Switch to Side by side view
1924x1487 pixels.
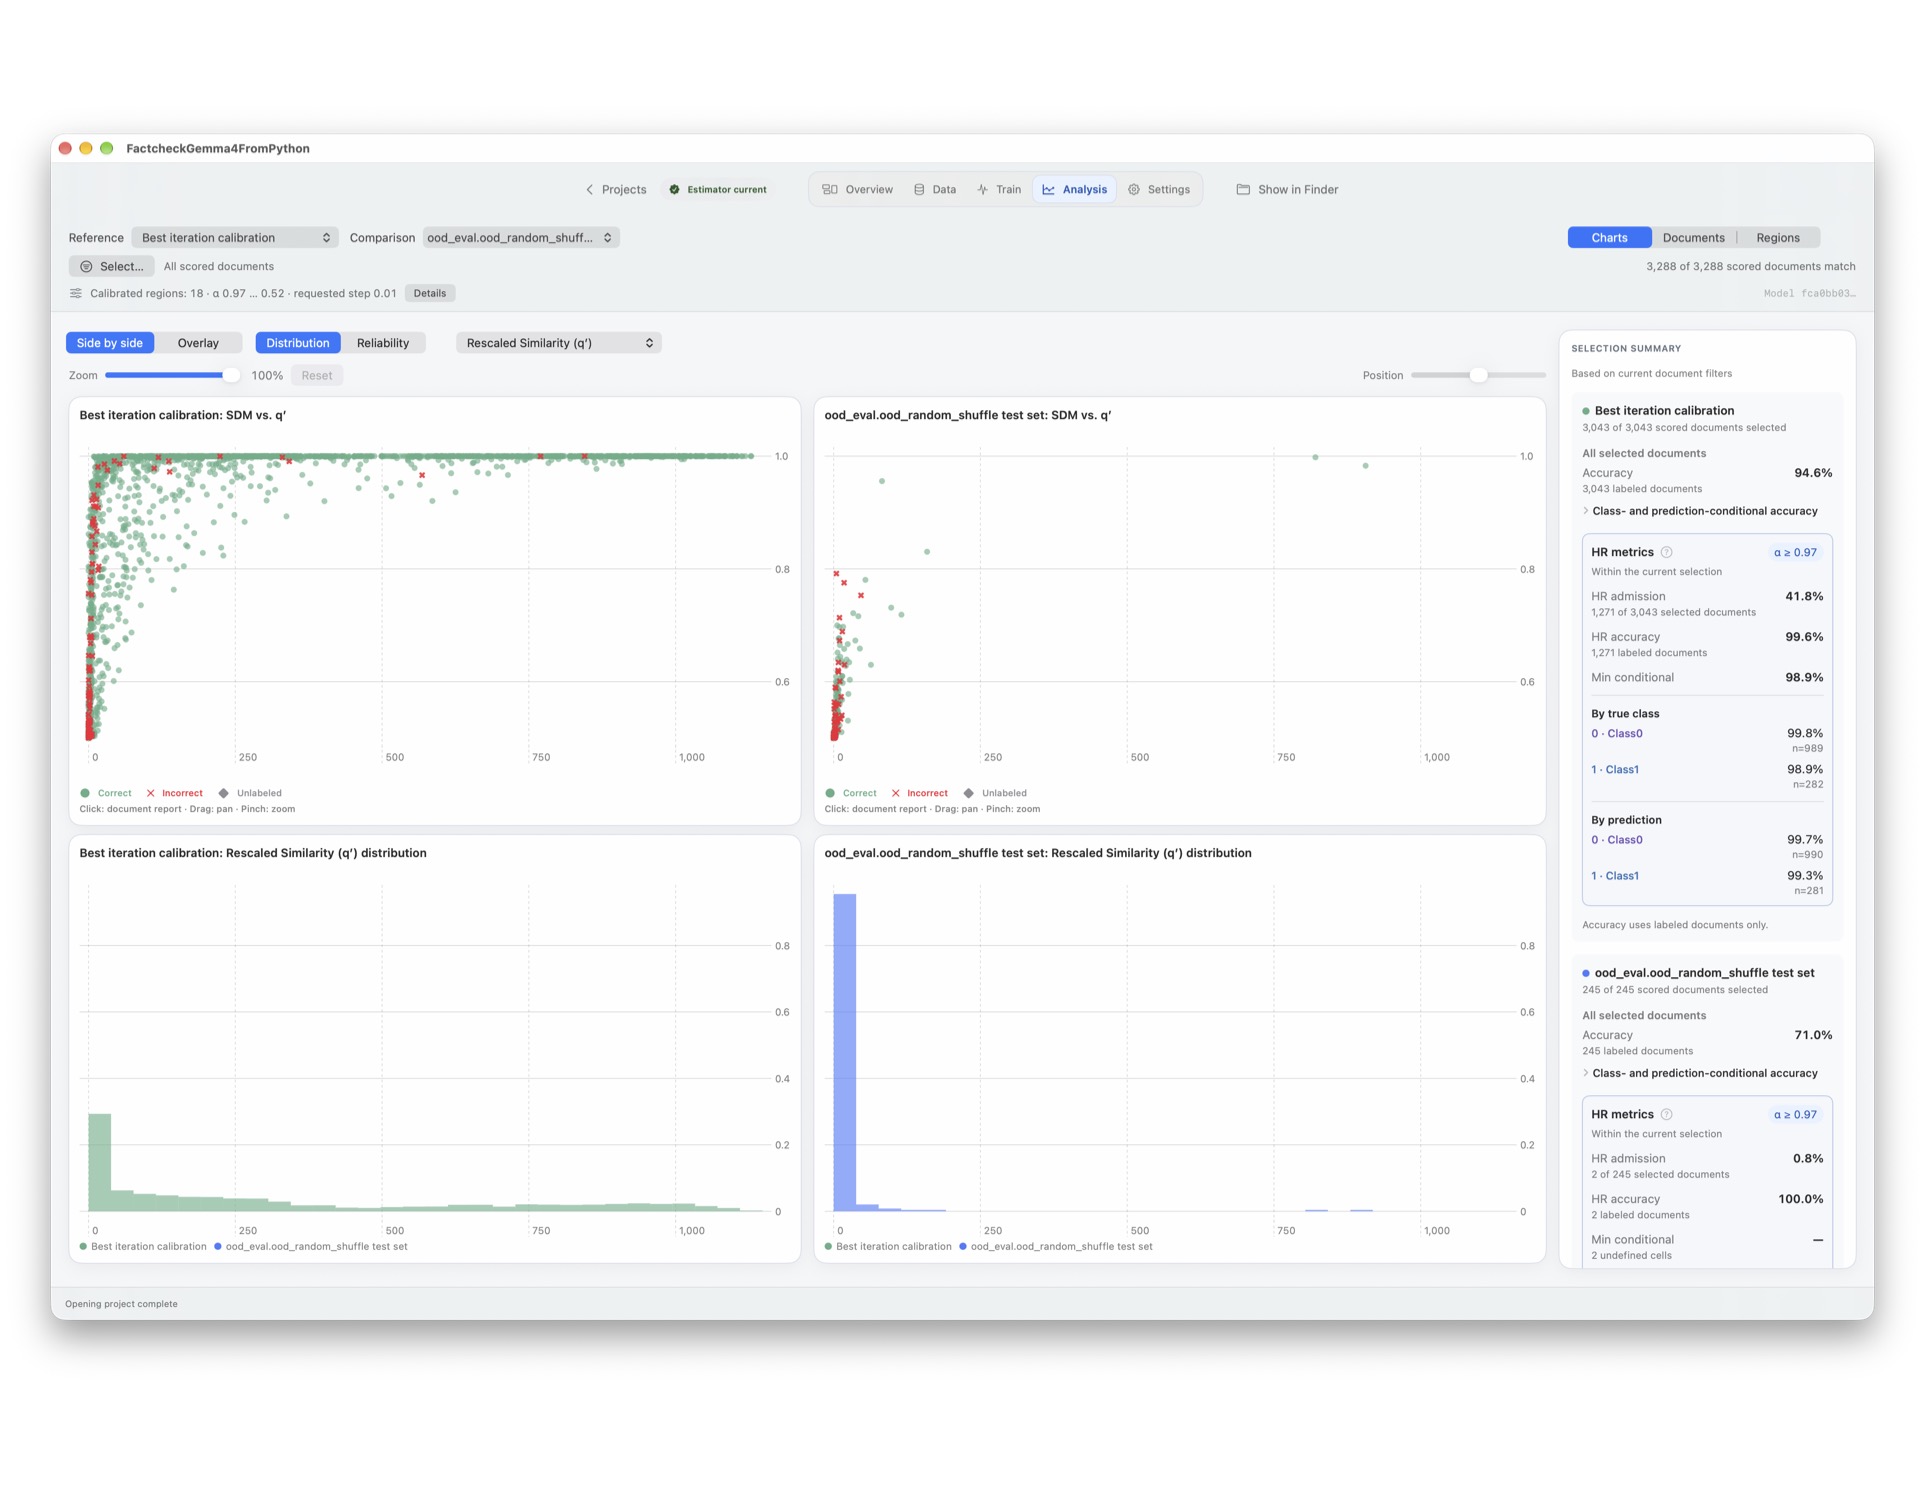click(110, 343)
